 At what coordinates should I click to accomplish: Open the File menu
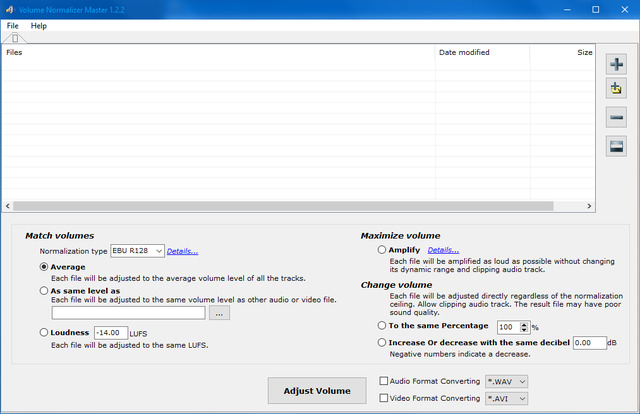click(x=13, y=25)
